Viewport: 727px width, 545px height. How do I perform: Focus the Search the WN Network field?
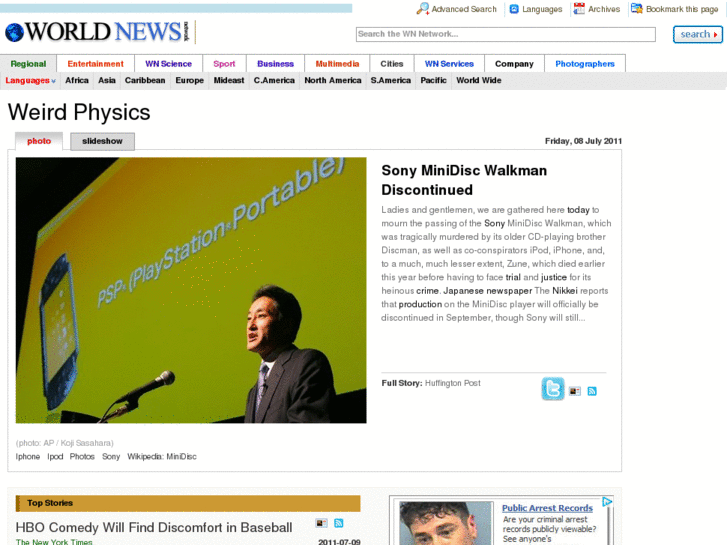pos(506,34)
